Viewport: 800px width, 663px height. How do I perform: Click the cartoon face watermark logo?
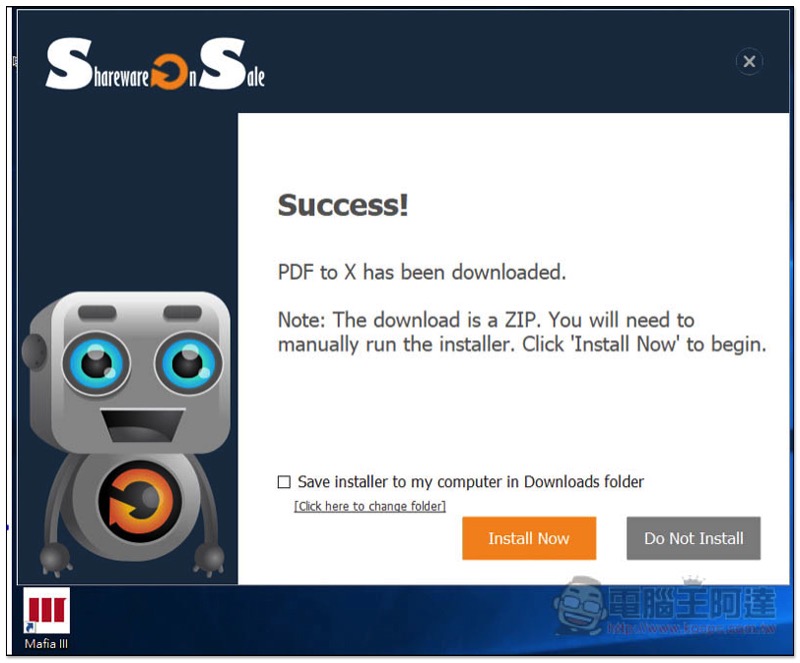click(x=582, y=605)
